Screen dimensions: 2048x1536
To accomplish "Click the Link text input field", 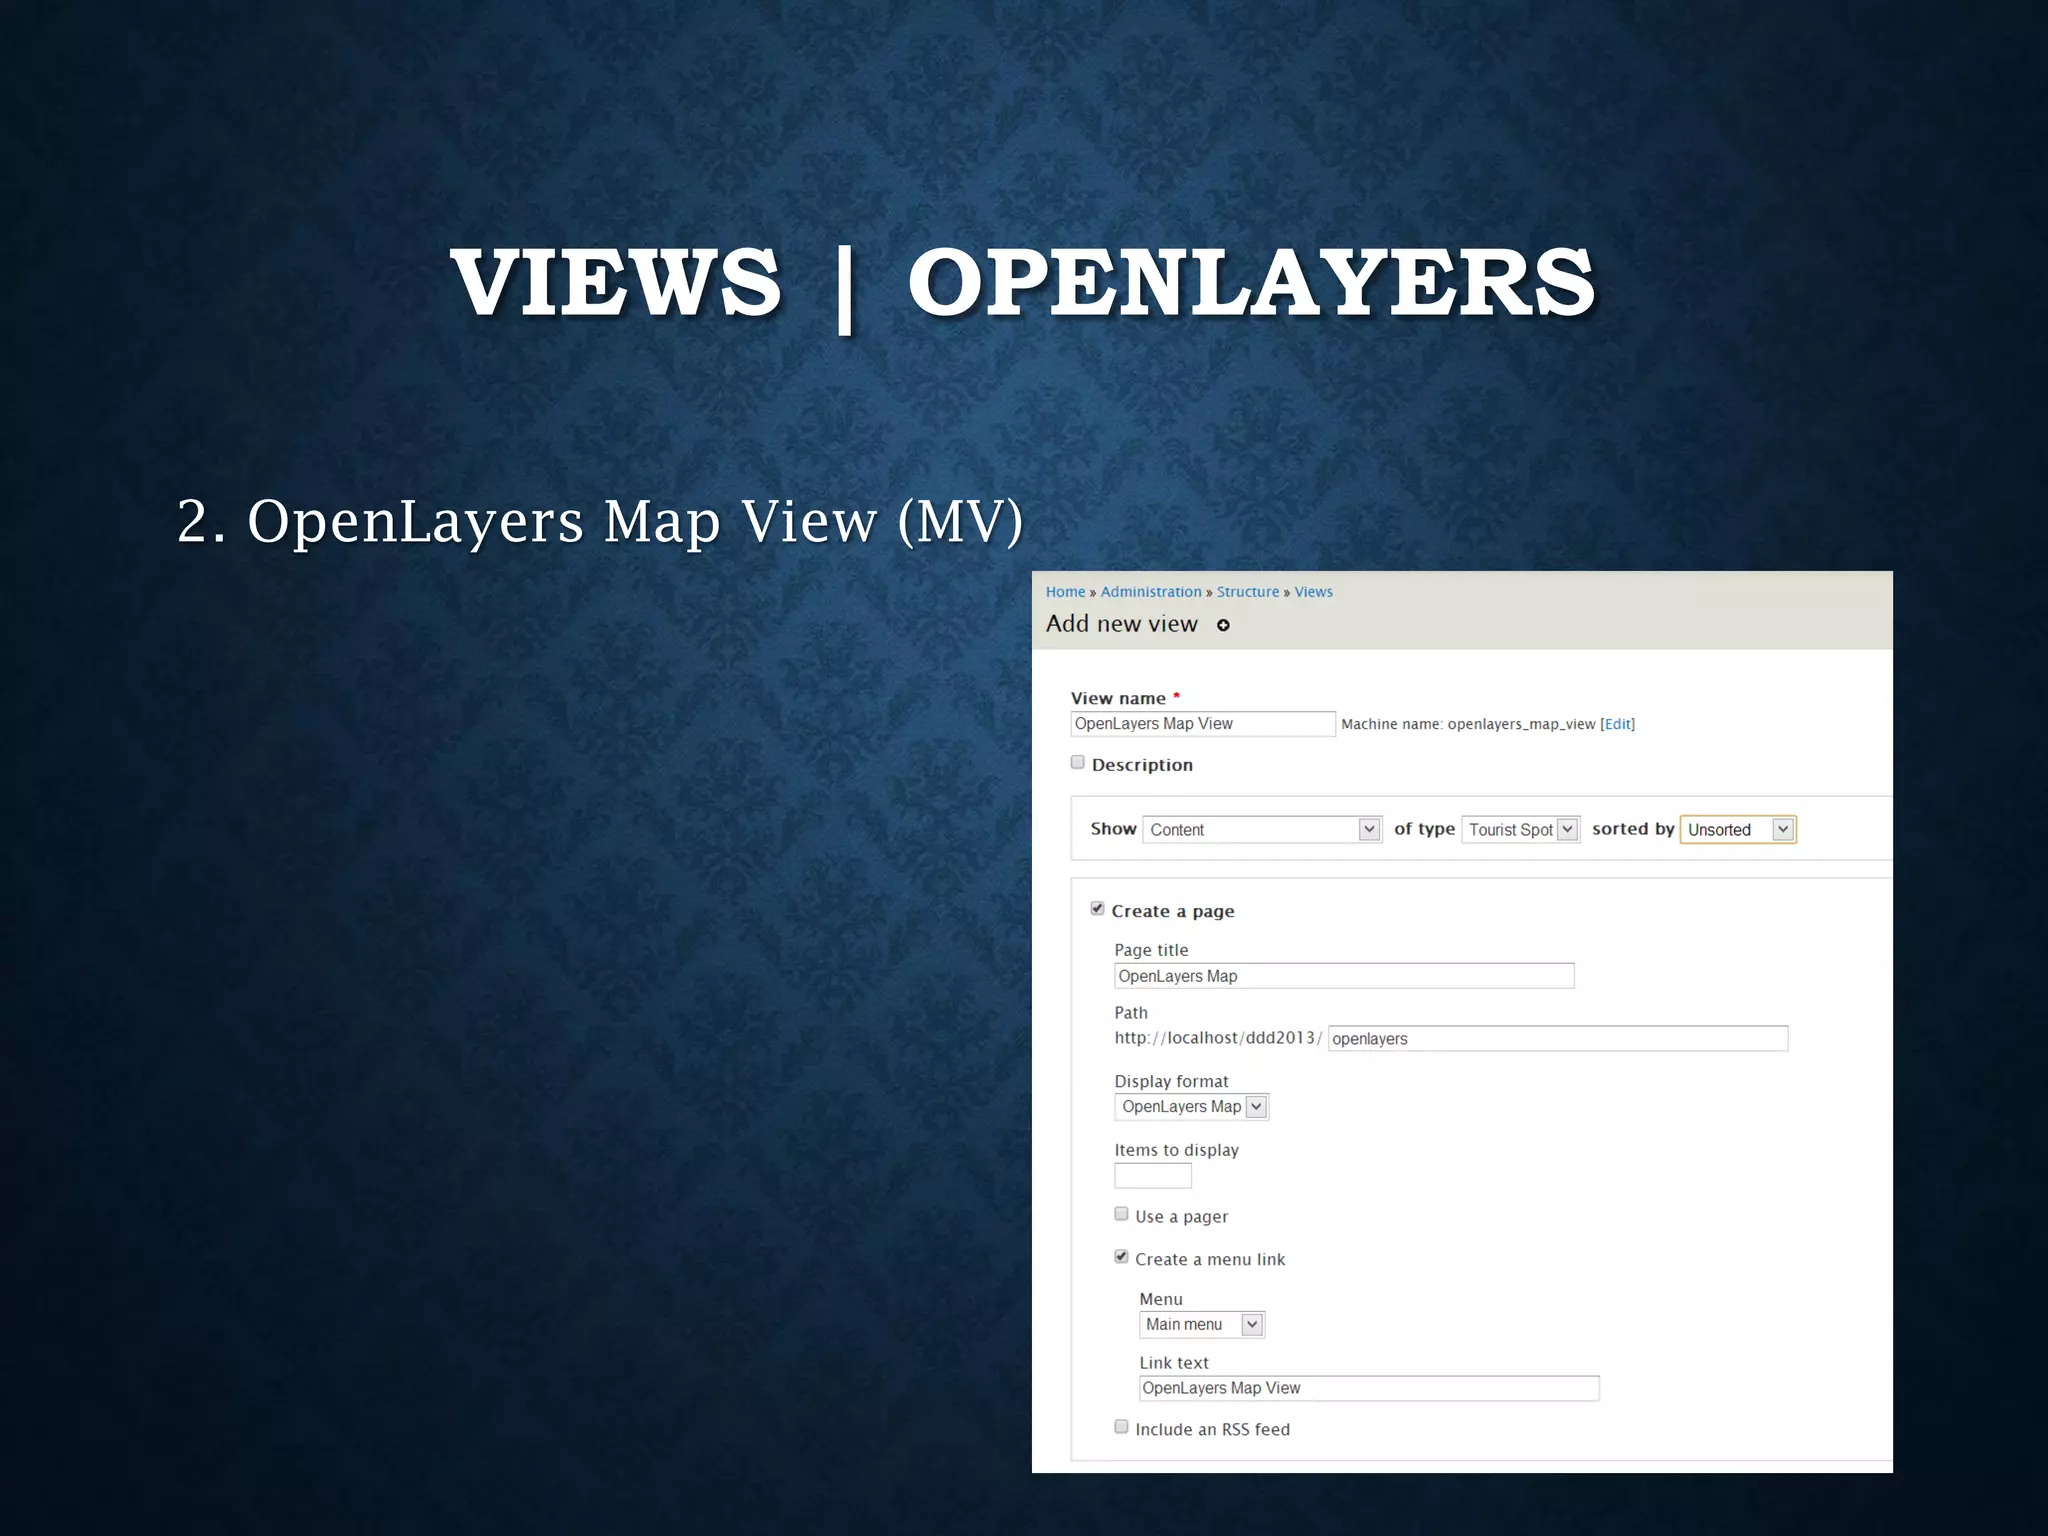I will point(1368,1388).
